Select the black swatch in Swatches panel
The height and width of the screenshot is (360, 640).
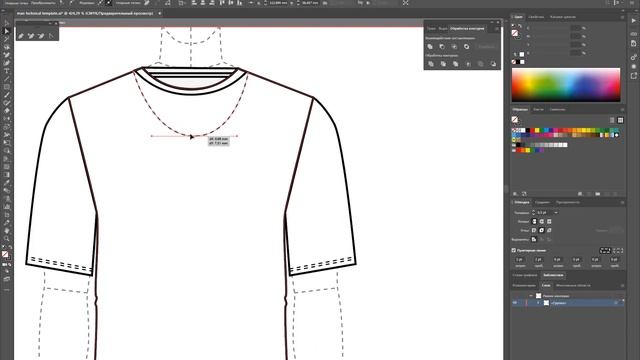[528, 130]
